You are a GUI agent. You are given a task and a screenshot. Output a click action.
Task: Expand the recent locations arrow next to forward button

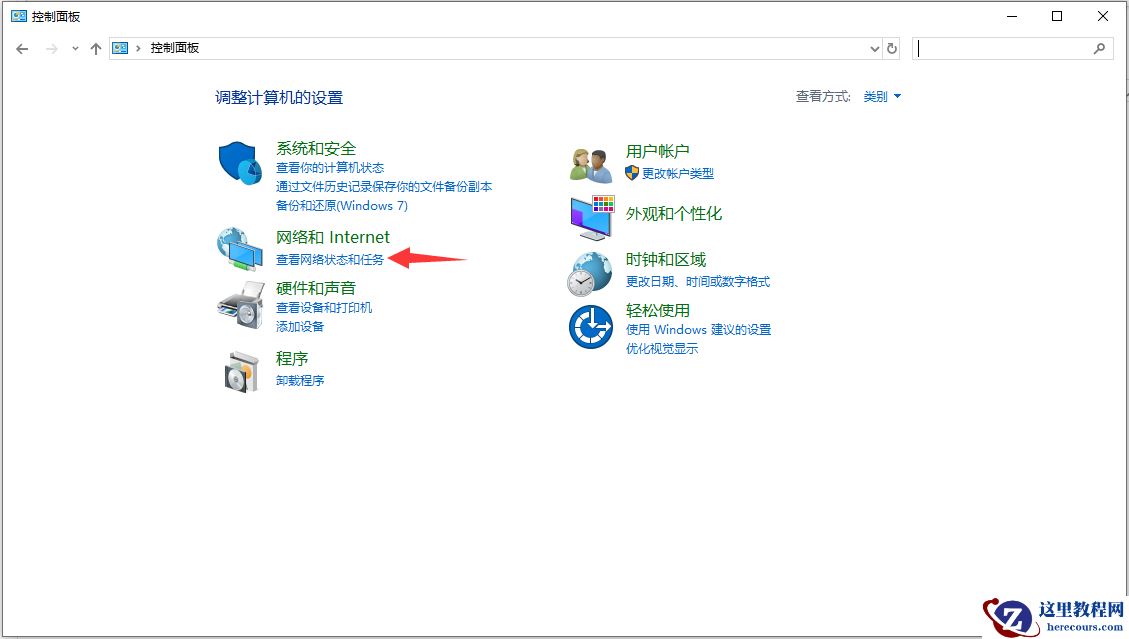coord(74,48)
